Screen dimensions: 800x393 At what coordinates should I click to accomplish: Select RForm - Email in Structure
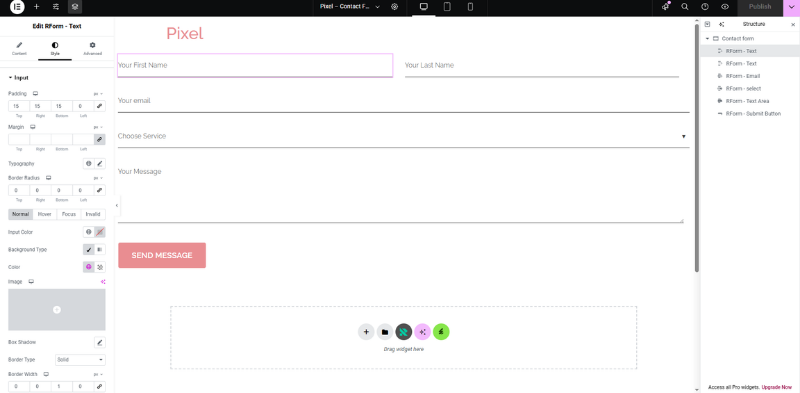coord(750,76)
